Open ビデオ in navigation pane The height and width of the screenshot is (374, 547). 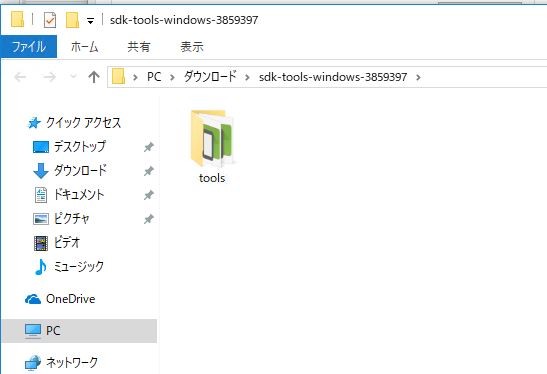coord(67,242)
